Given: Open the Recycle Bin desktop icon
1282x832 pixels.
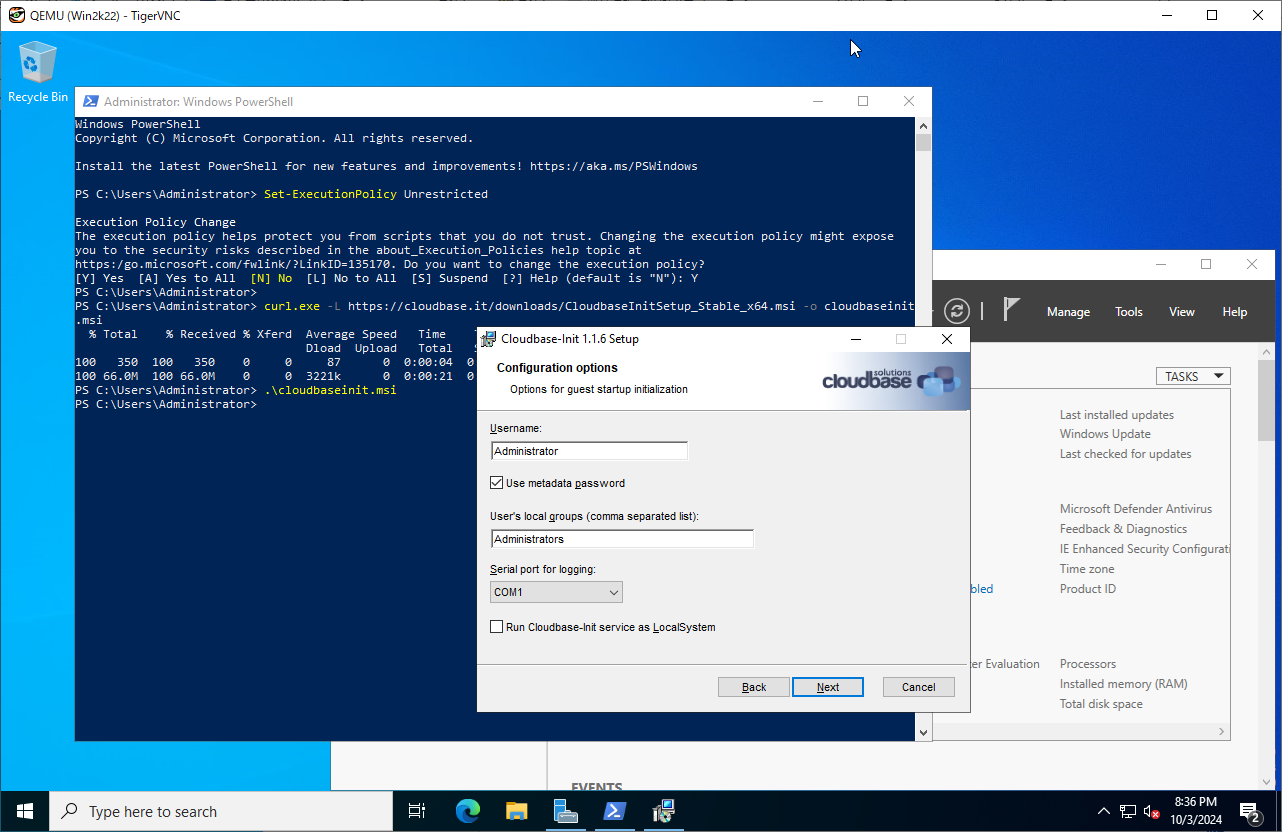Looking at the screenshot, I should [38, 72].
